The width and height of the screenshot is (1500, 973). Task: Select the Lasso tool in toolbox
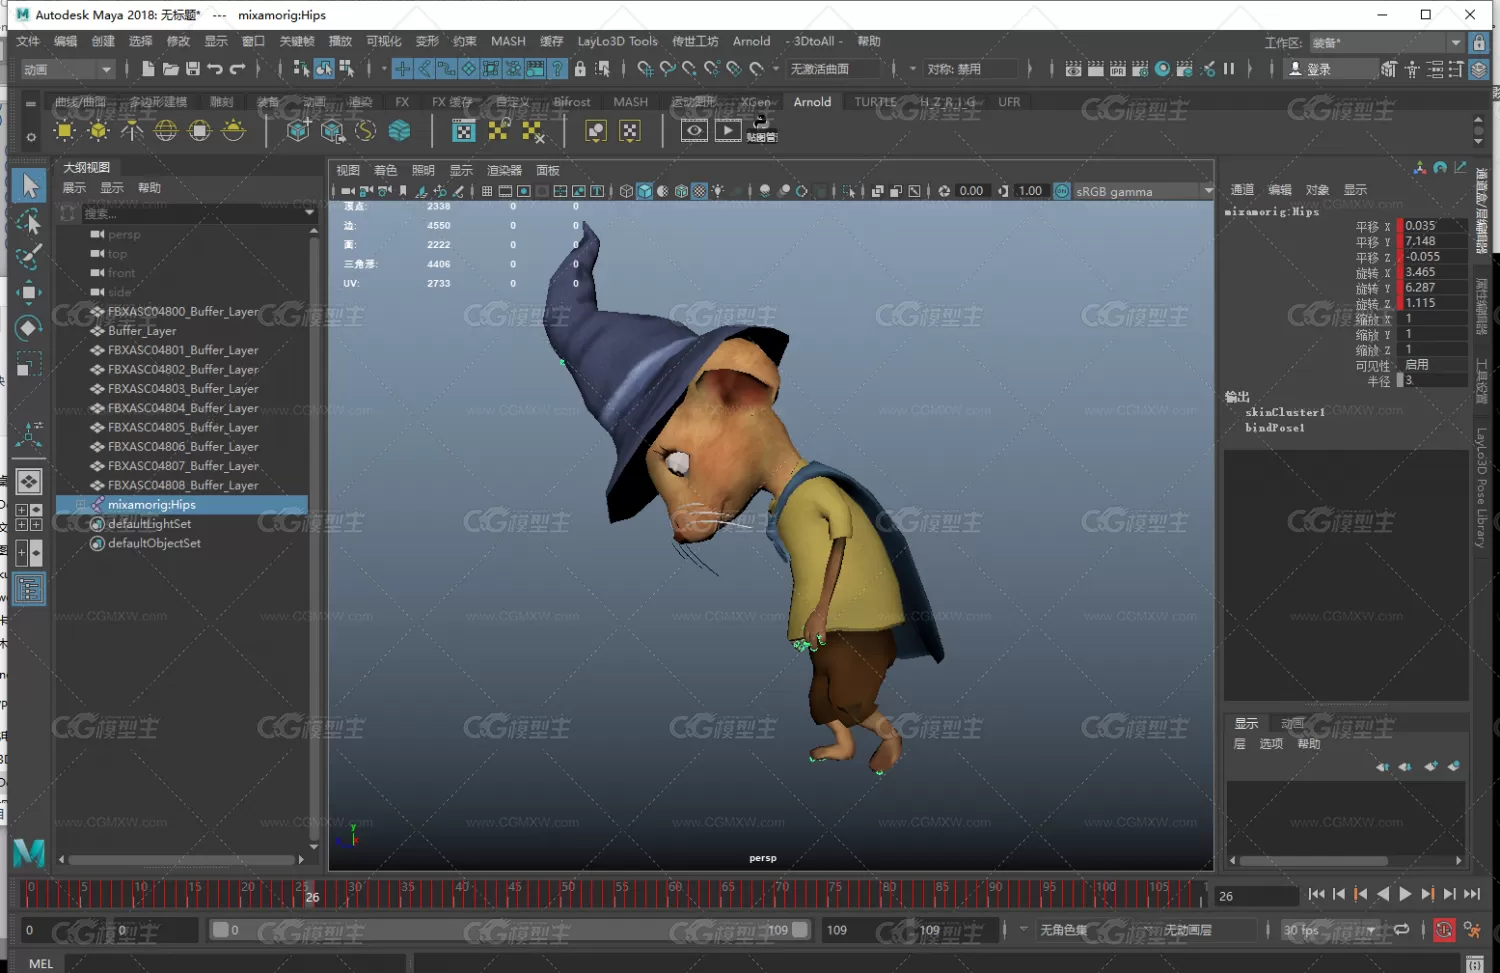(29, 221)
